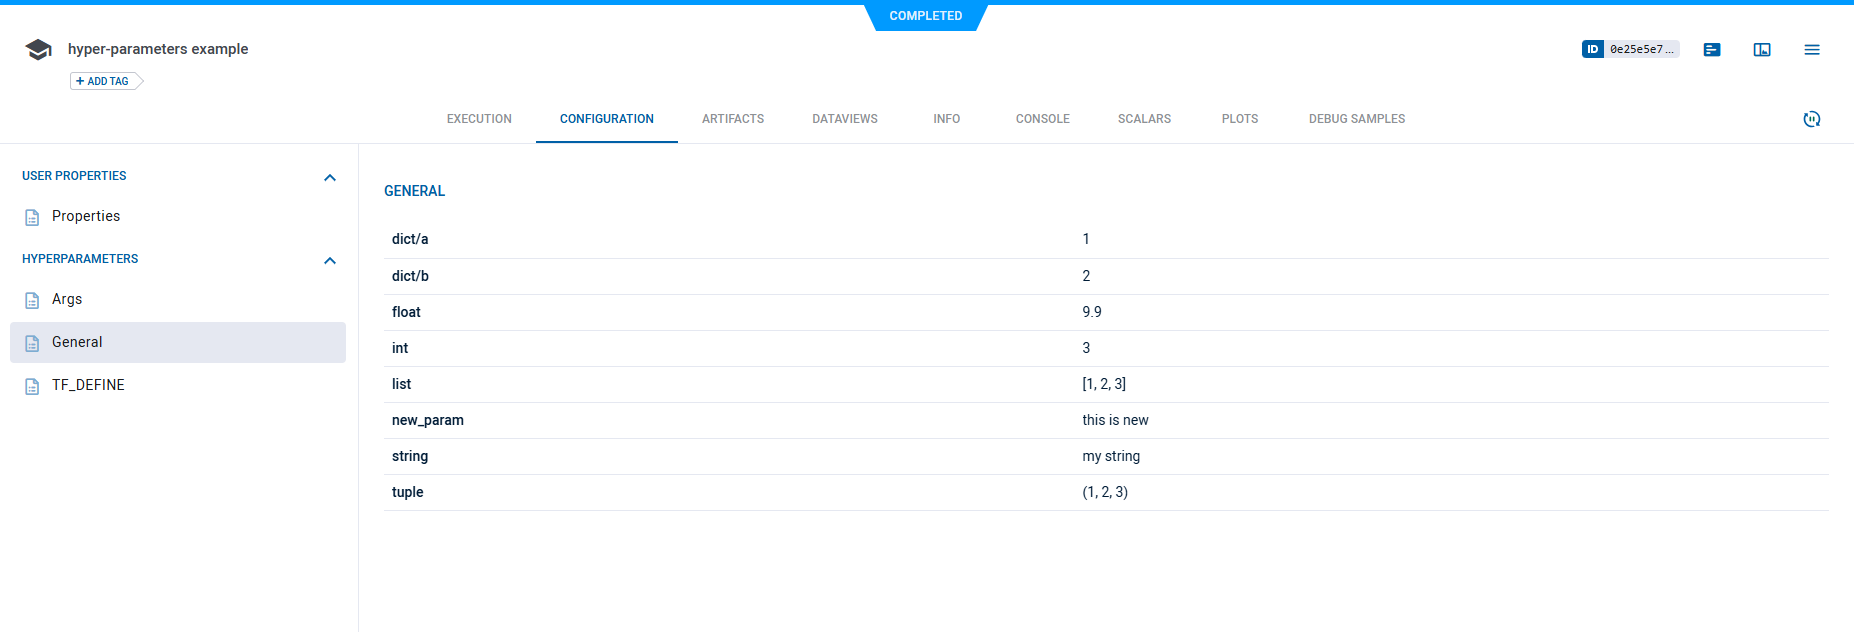Viewport: 1854px width, 632px height.
Task: Click the Properties document icon
Action: [32, 217]
